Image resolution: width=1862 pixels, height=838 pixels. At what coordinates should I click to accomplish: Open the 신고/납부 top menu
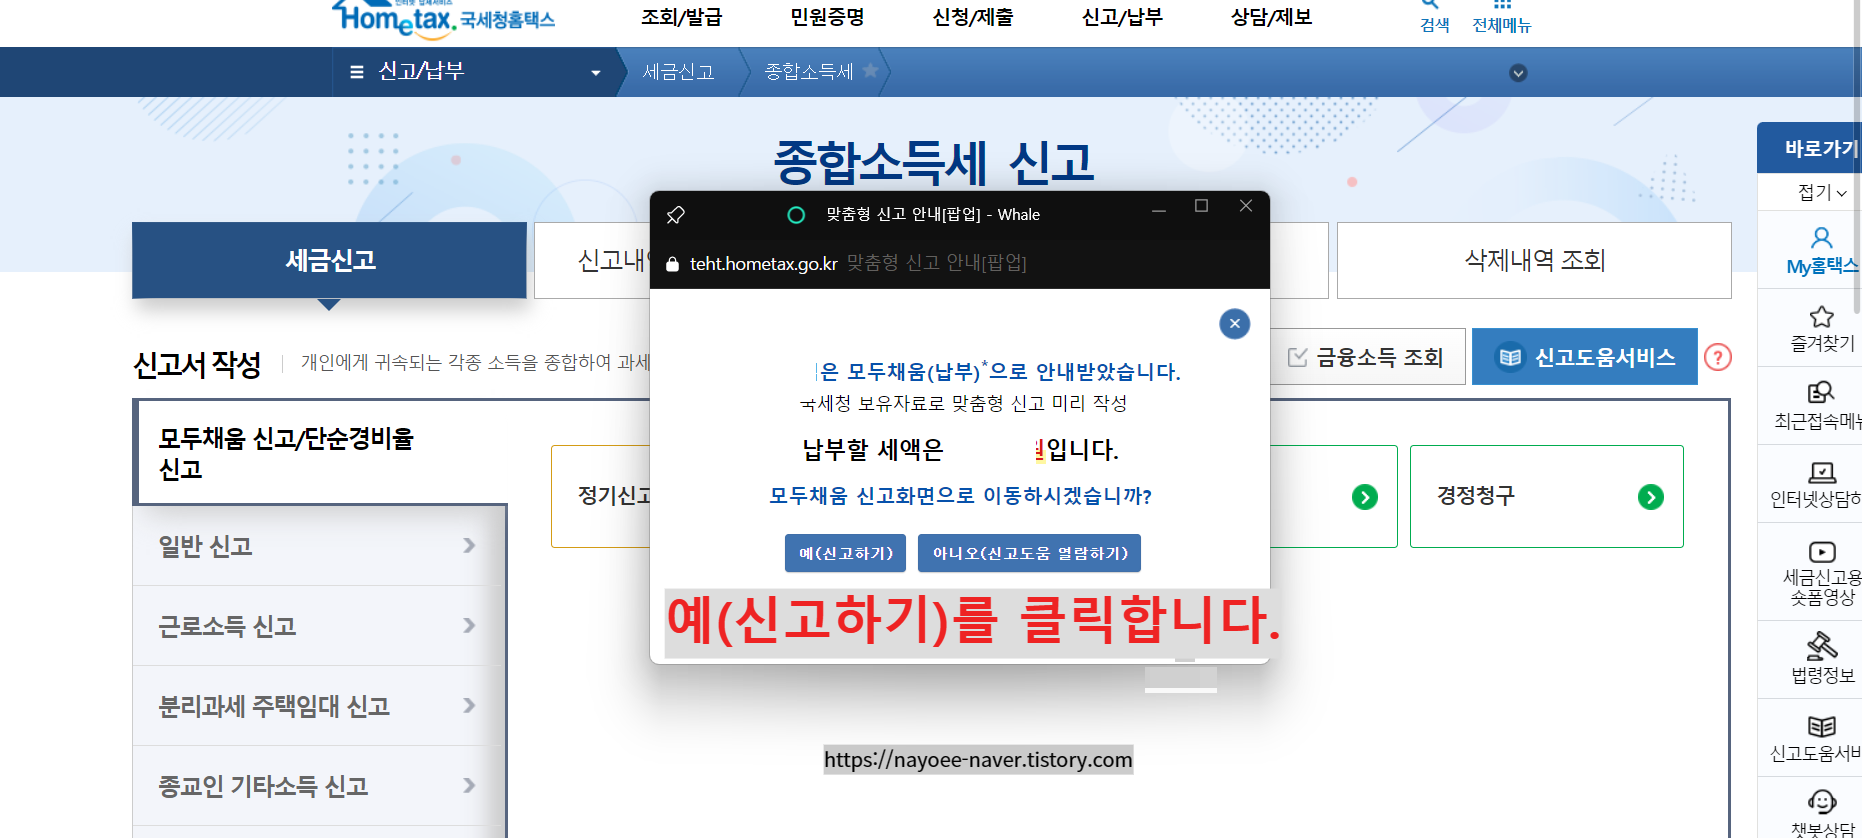(1122, 17)
